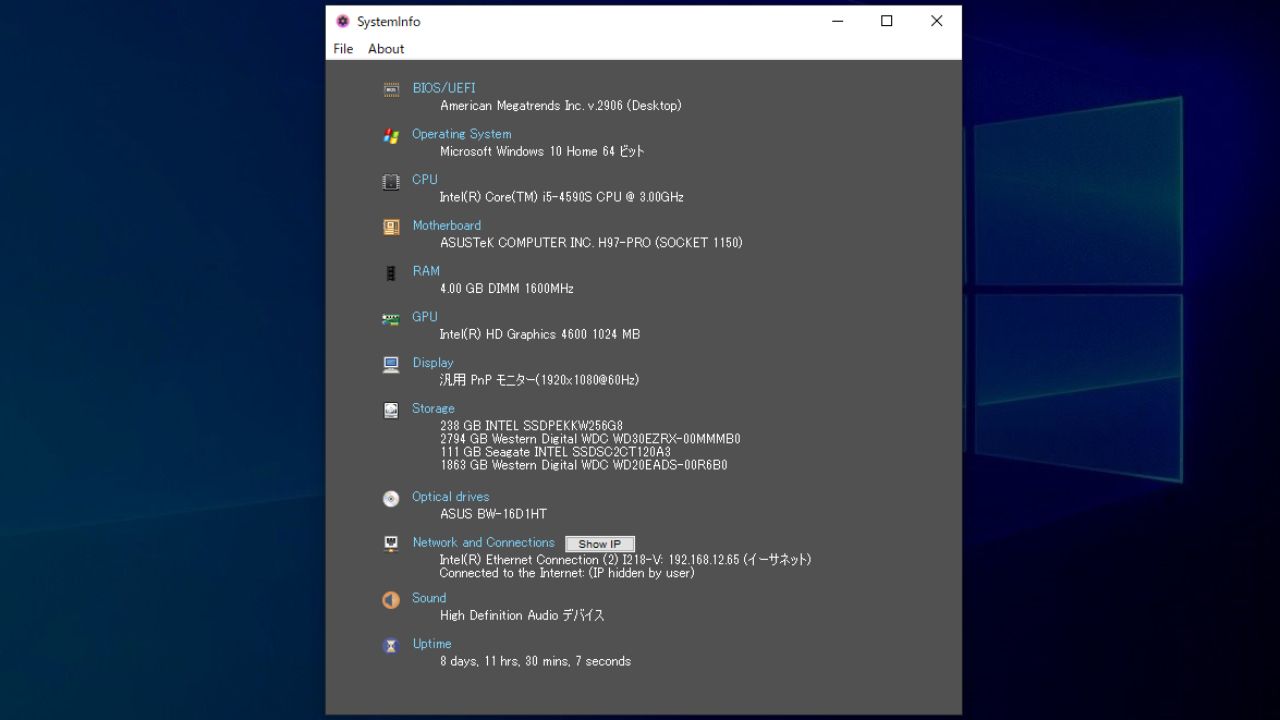Select the Operating System heading

tap(462, 134)
